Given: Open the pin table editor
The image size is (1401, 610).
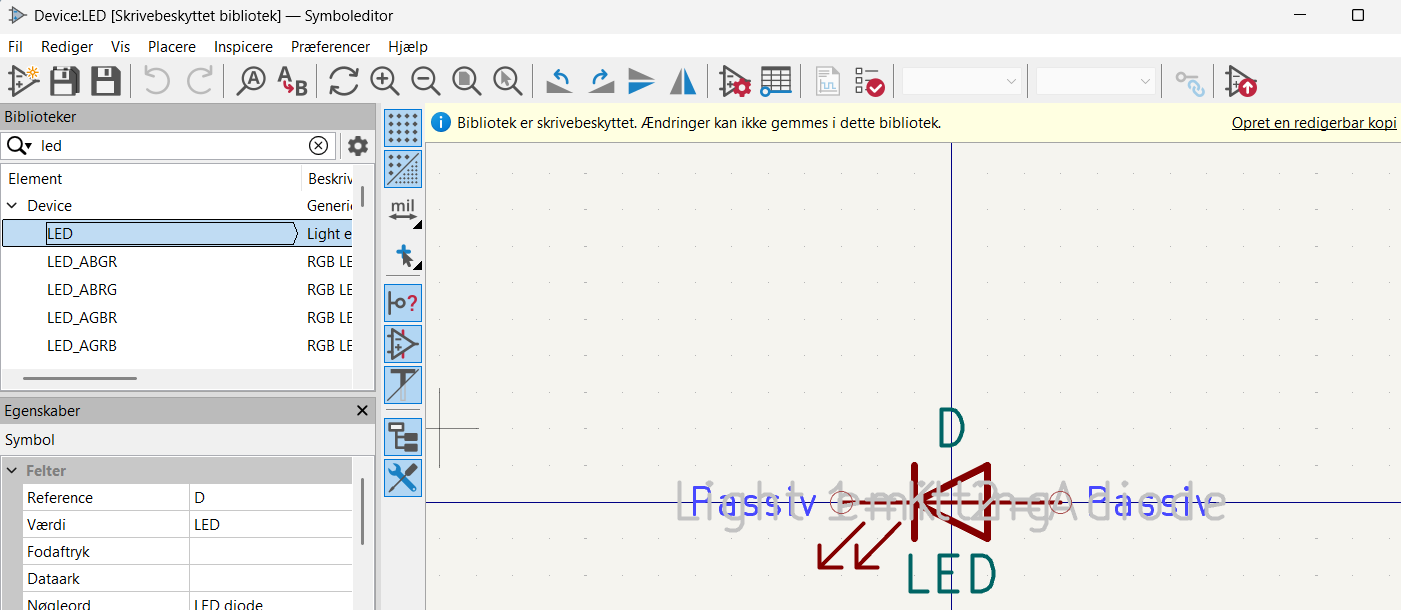Looking at the screenshot, I should click(x=776, y=81).
